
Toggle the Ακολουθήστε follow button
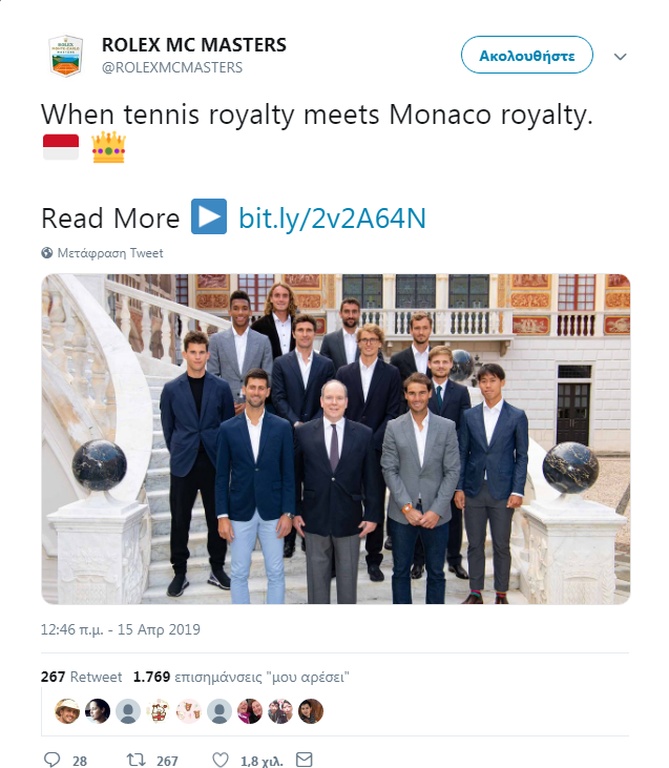[x=526, y=55]
